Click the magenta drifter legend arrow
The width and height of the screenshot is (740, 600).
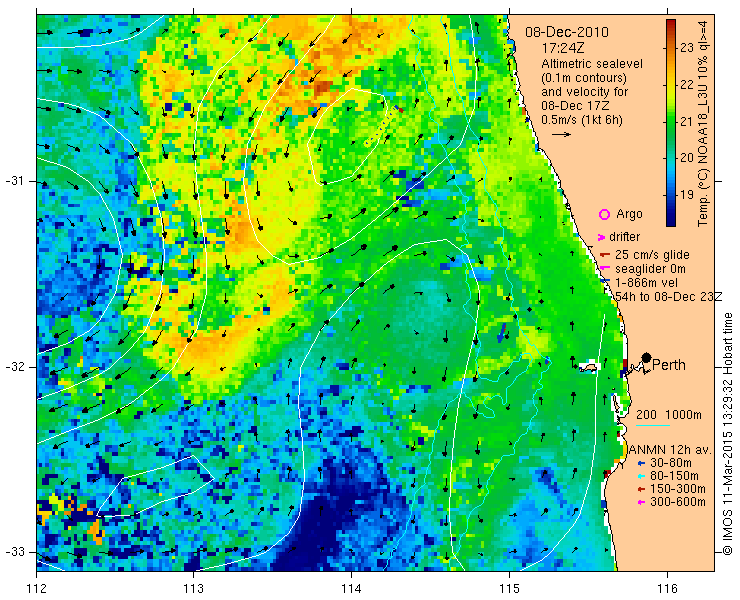tap(602, 237)
